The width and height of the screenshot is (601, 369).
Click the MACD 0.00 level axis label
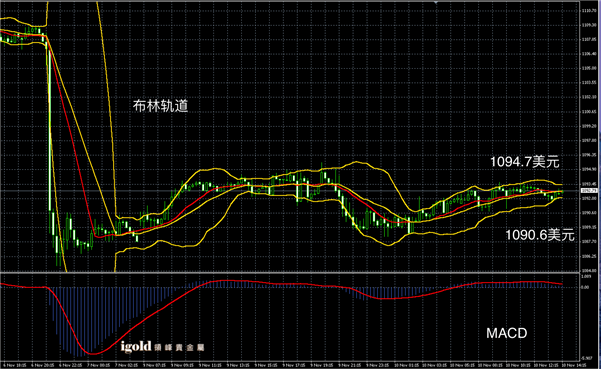(x=585, y=287)
